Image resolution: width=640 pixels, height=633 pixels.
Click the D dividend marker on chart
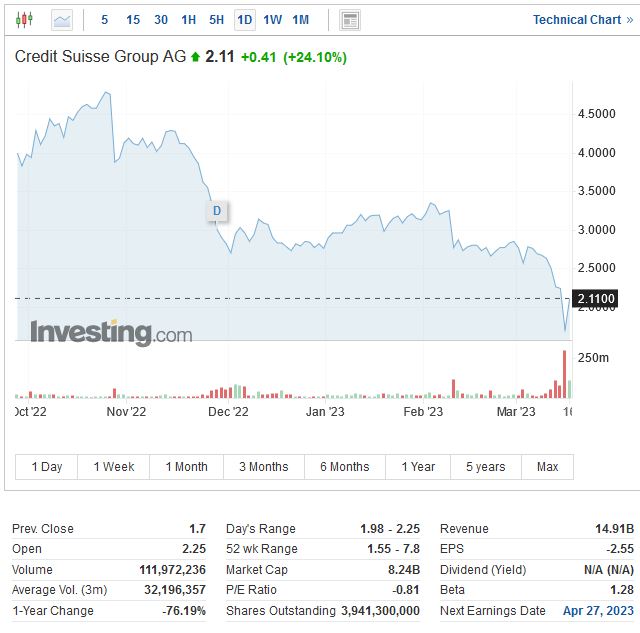click(x=217, y=211)
